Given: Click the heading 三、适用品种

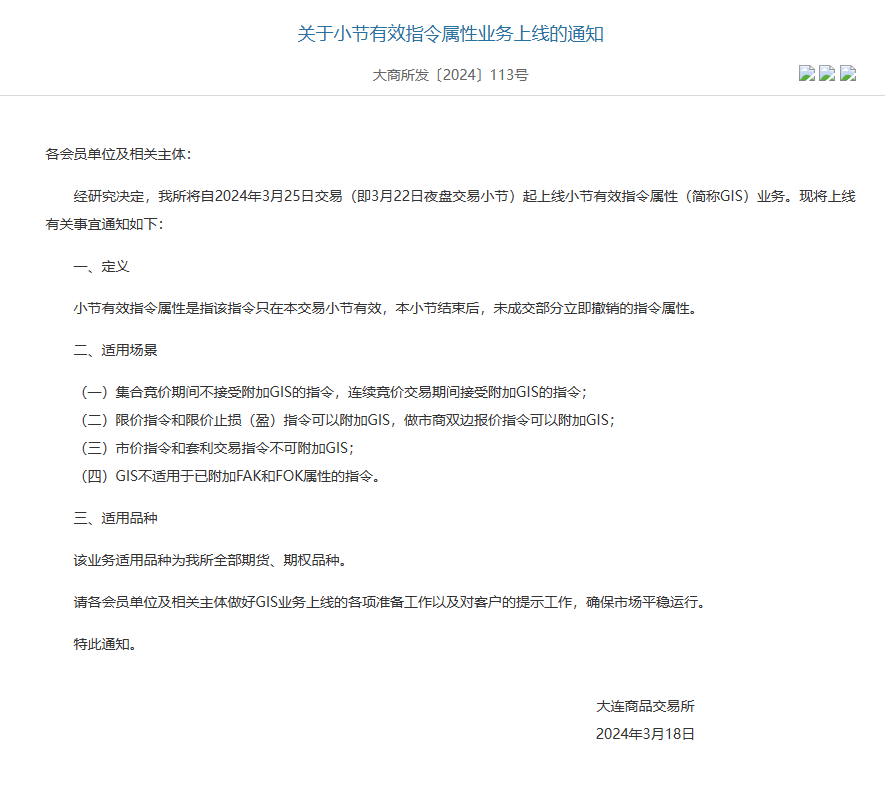Looking at the screenshot, I should tap(116, 518).
